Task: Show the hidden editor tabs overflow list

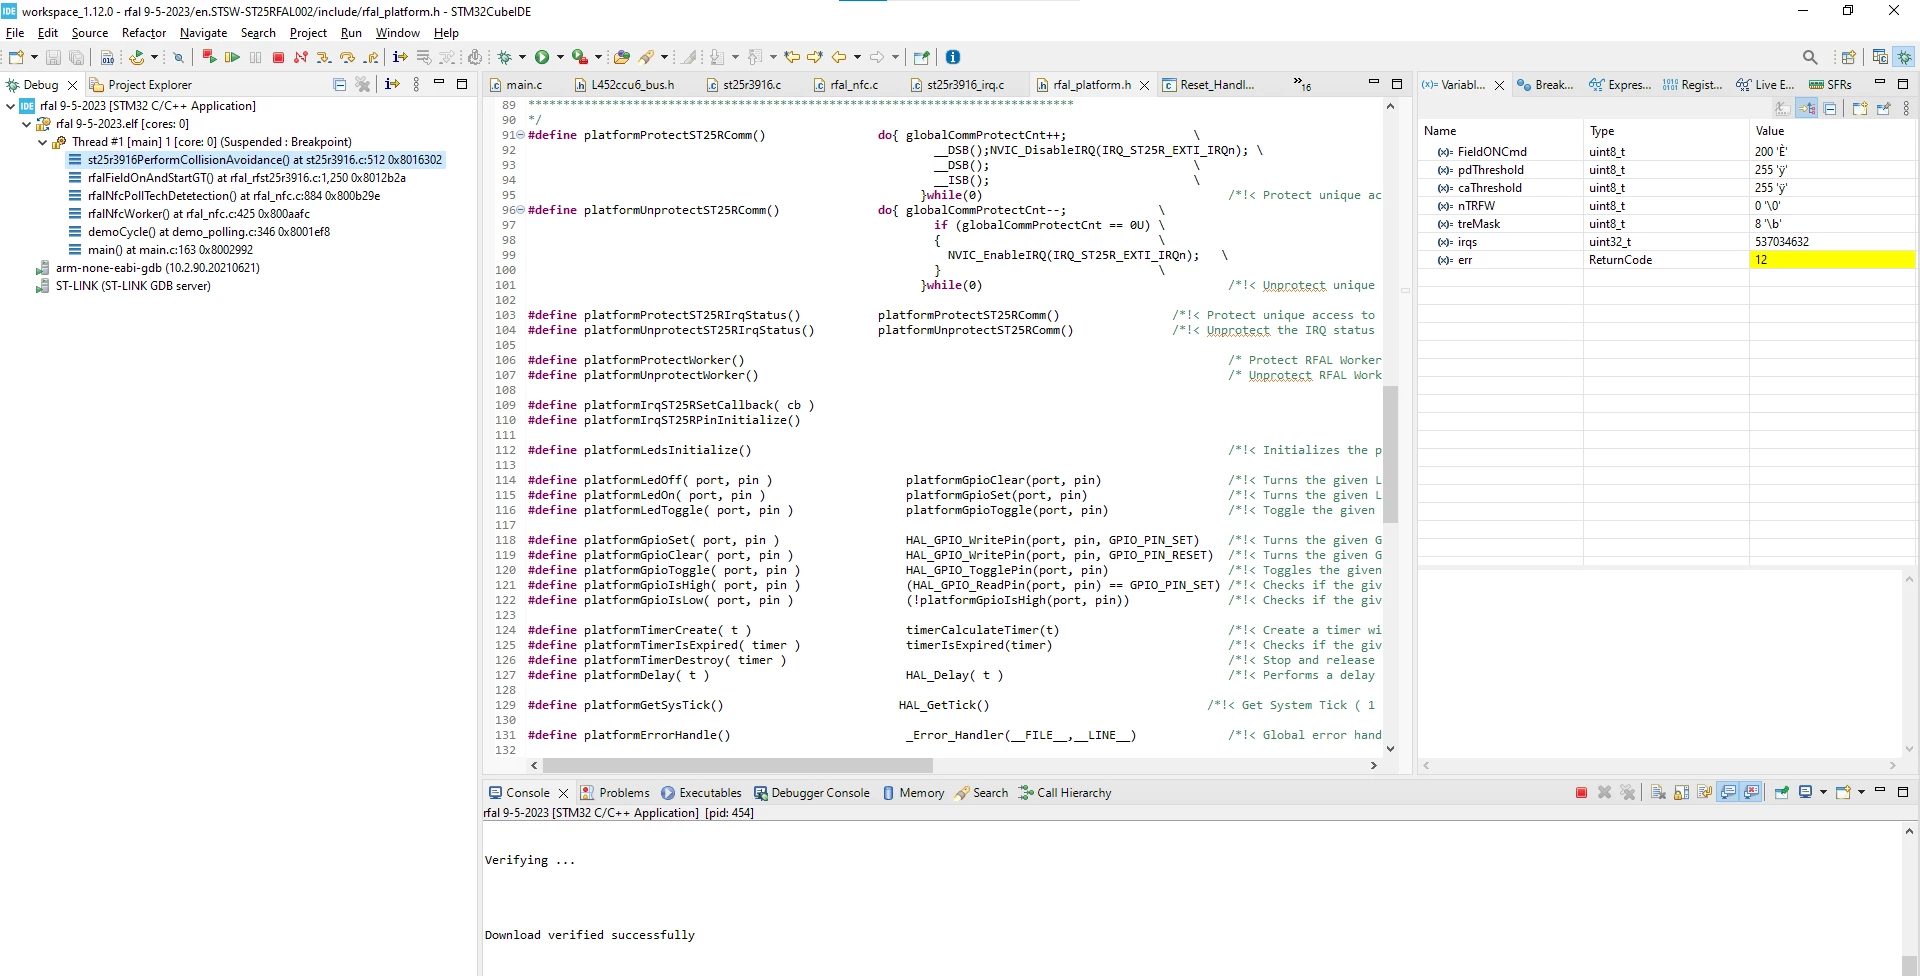Action: [x=1302, y=84]
